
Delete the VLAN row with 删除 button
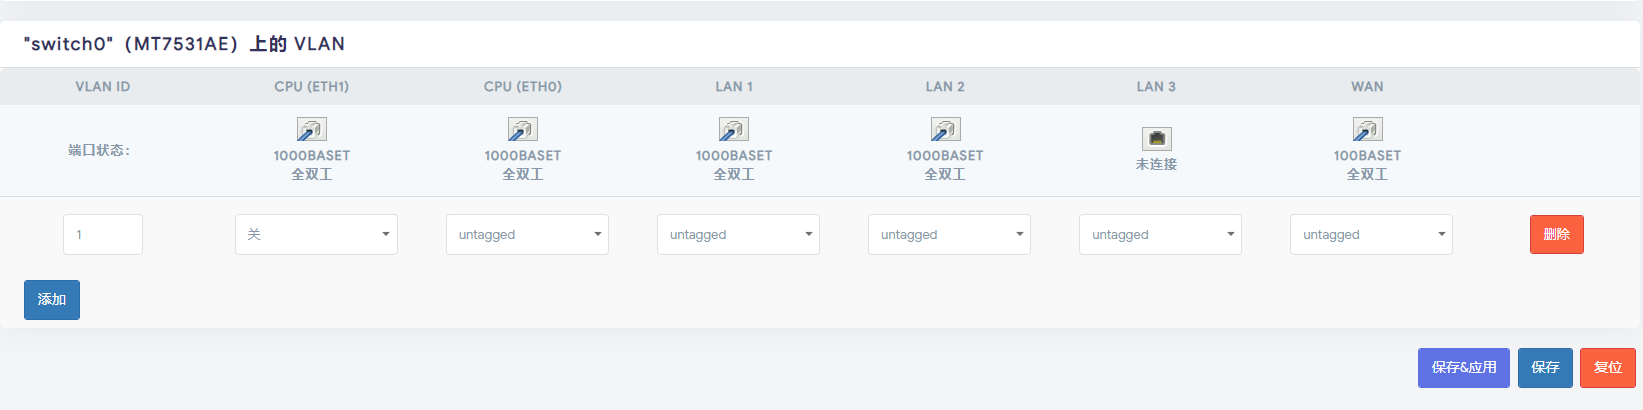pyautogui.click(x=1556, y=234)
